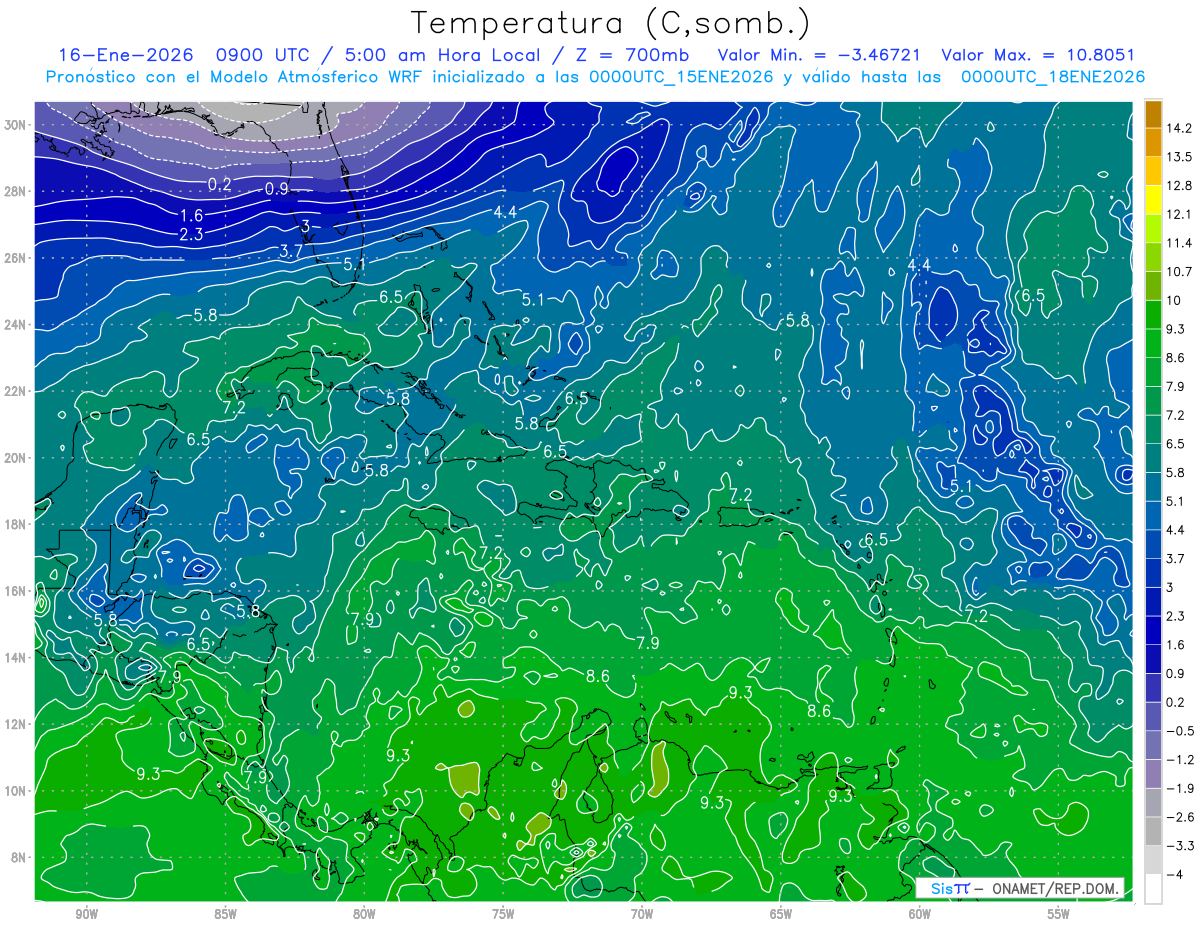Click the longitude axis label "85W"
The image size is (1200, 927).
click(225, 914)
